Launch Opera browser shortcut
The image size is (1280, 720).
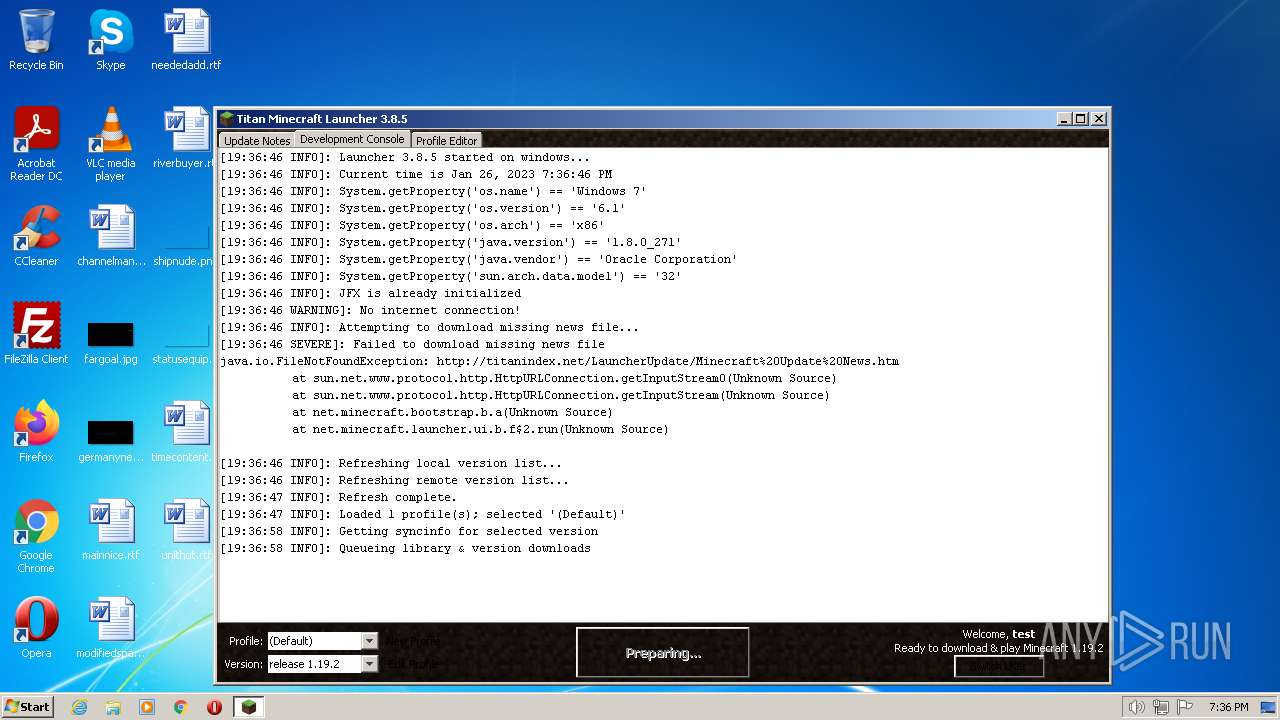click(x=36, y=628)
